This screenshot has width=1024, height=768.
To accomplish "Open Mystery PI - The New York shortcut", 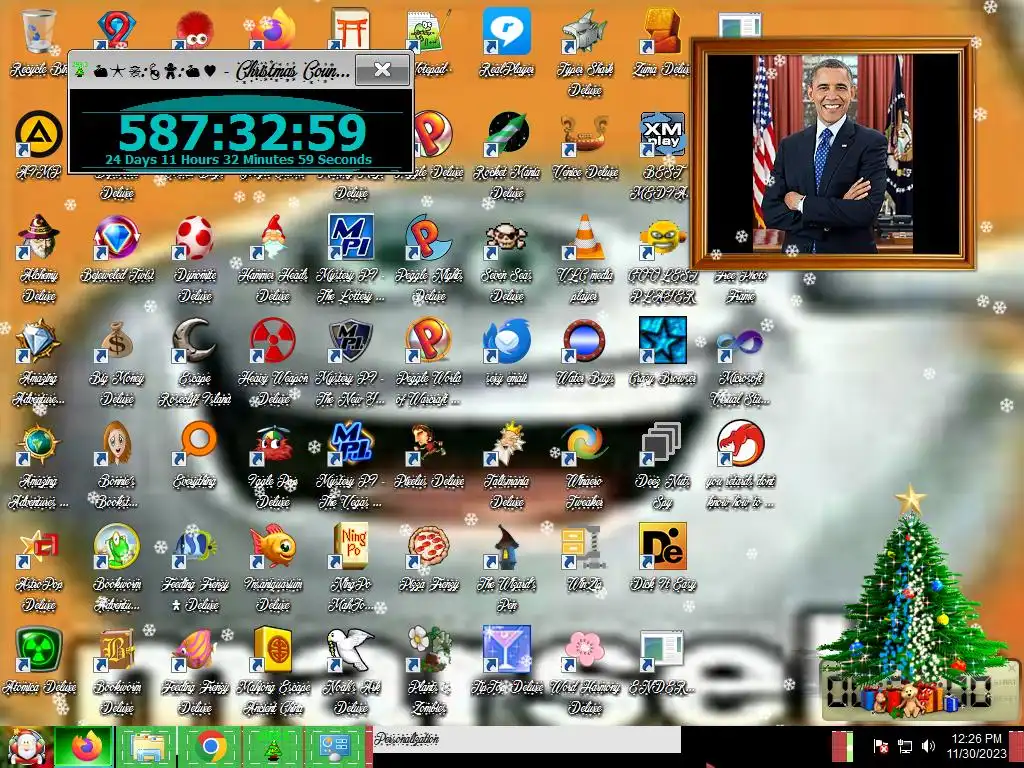I will pos(351,340).
